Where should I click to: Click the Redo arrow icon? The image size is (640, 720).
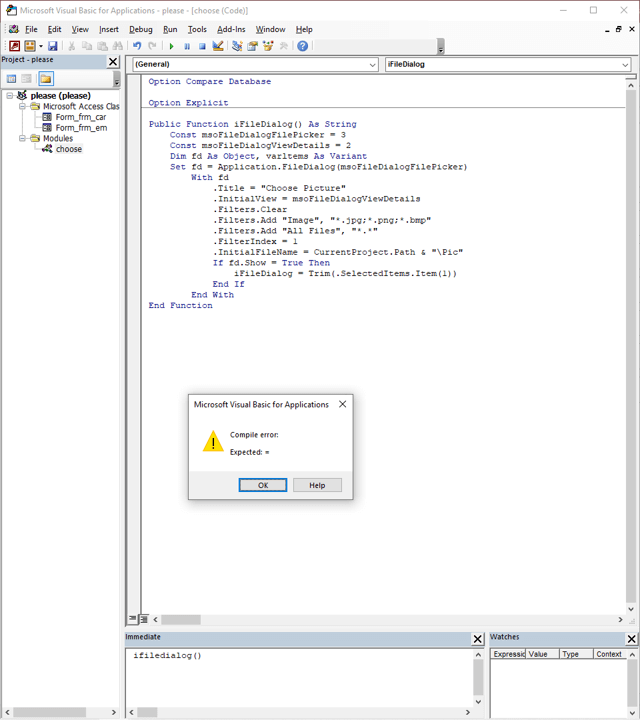pyautogui.click(x=152, y=46)
